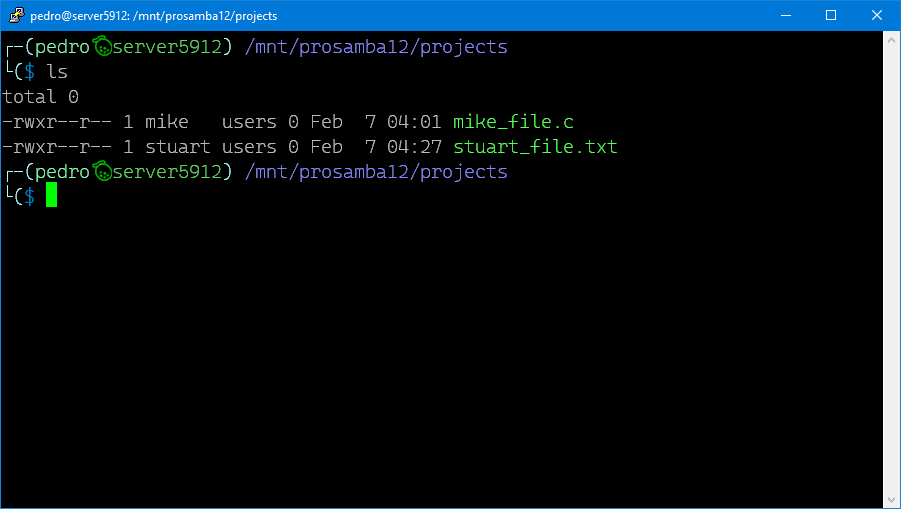This screenshot has width=901, height=509.
Task: Click the owner name "stuart" in the listing
Action: 178,147
